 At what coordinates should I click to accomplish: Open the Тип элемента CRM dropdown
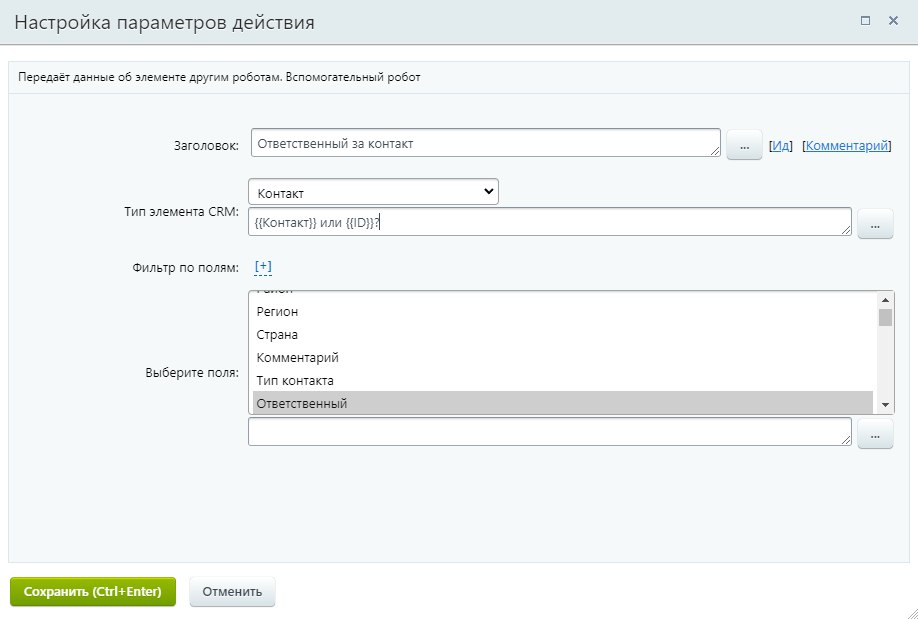click(x=373, y=191)
